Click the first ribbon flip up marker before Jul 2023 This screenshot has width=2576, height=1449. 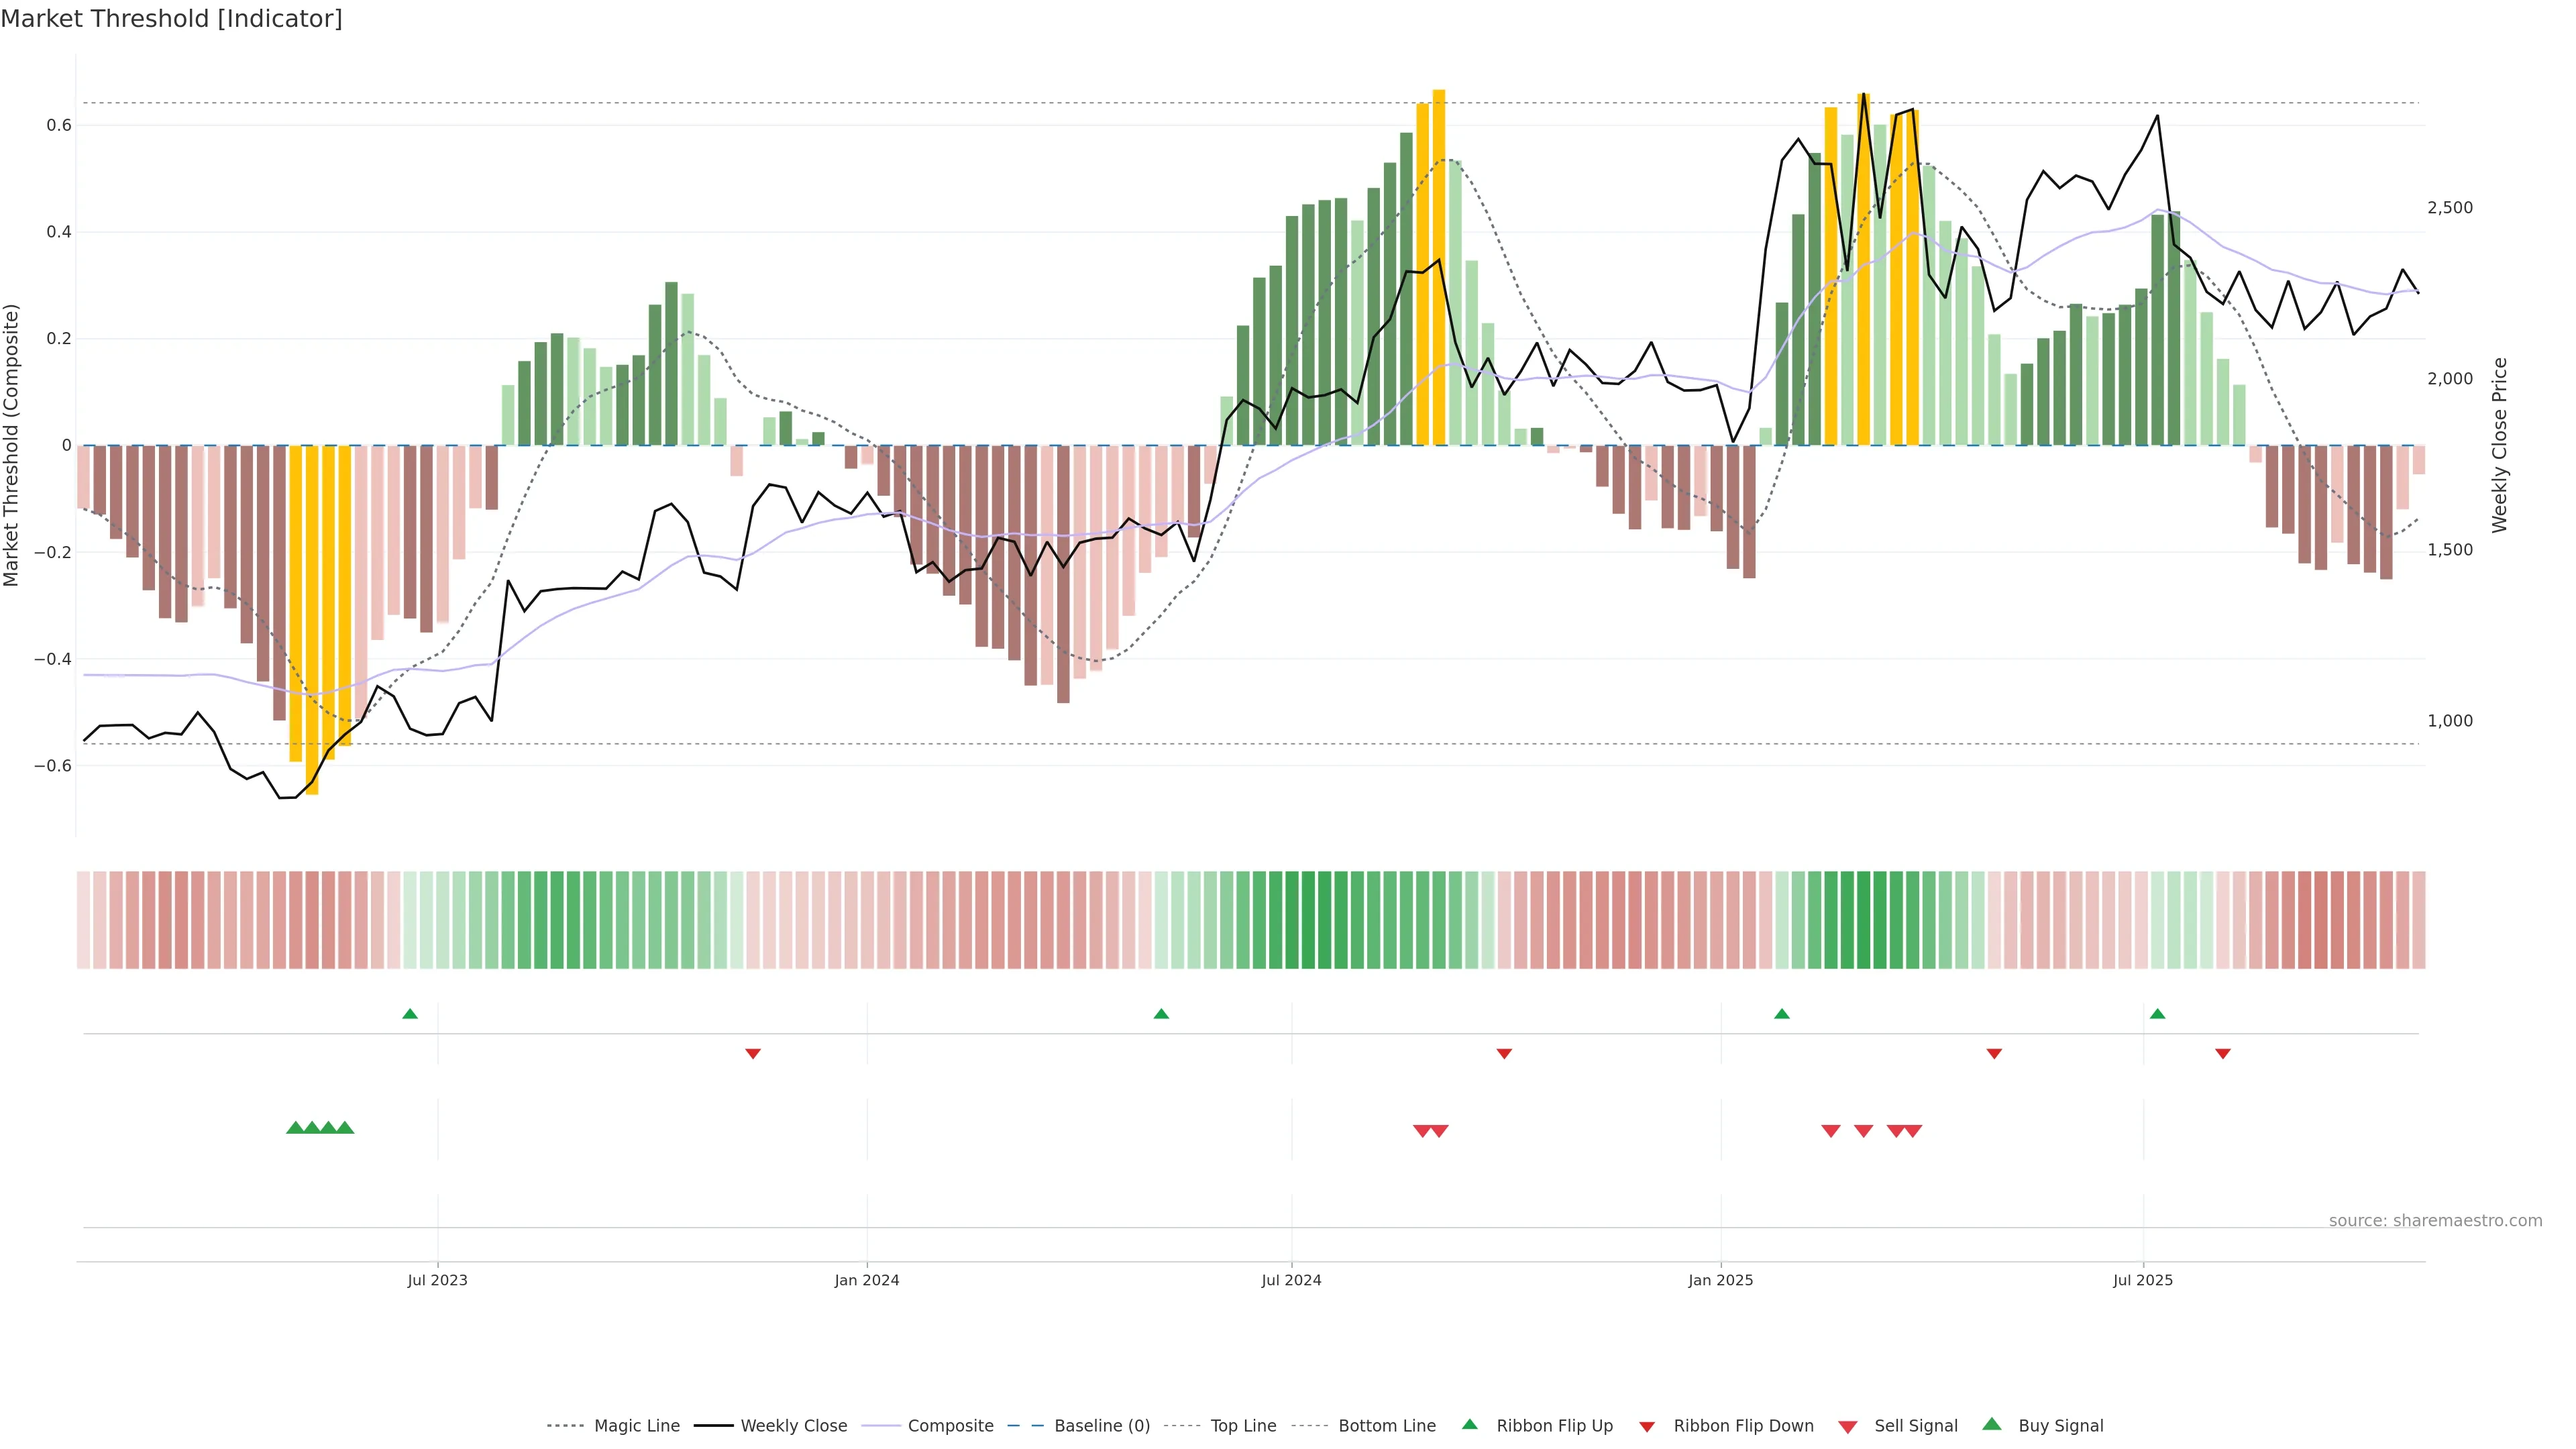tap(410, 1014)
